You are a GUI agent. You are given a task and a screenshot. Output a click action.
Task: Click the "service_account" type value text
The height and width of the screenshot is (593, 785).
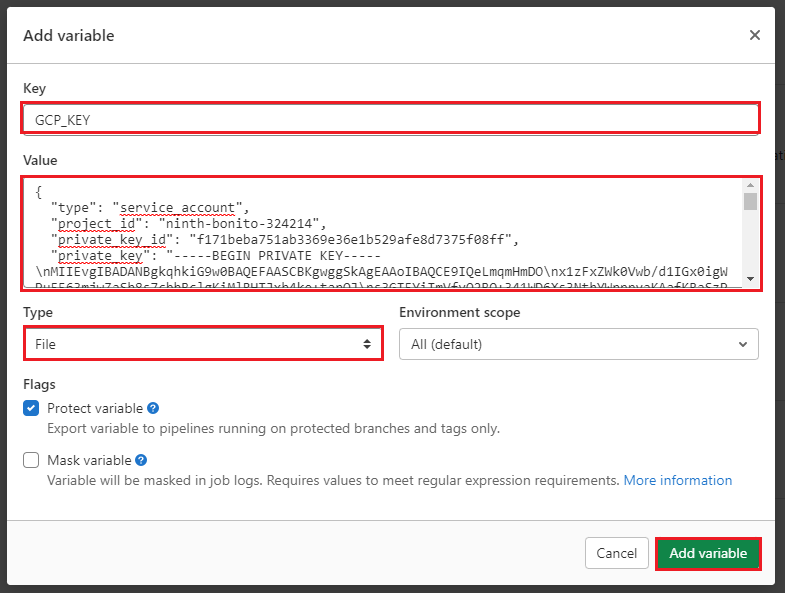(x=177, y=207)
